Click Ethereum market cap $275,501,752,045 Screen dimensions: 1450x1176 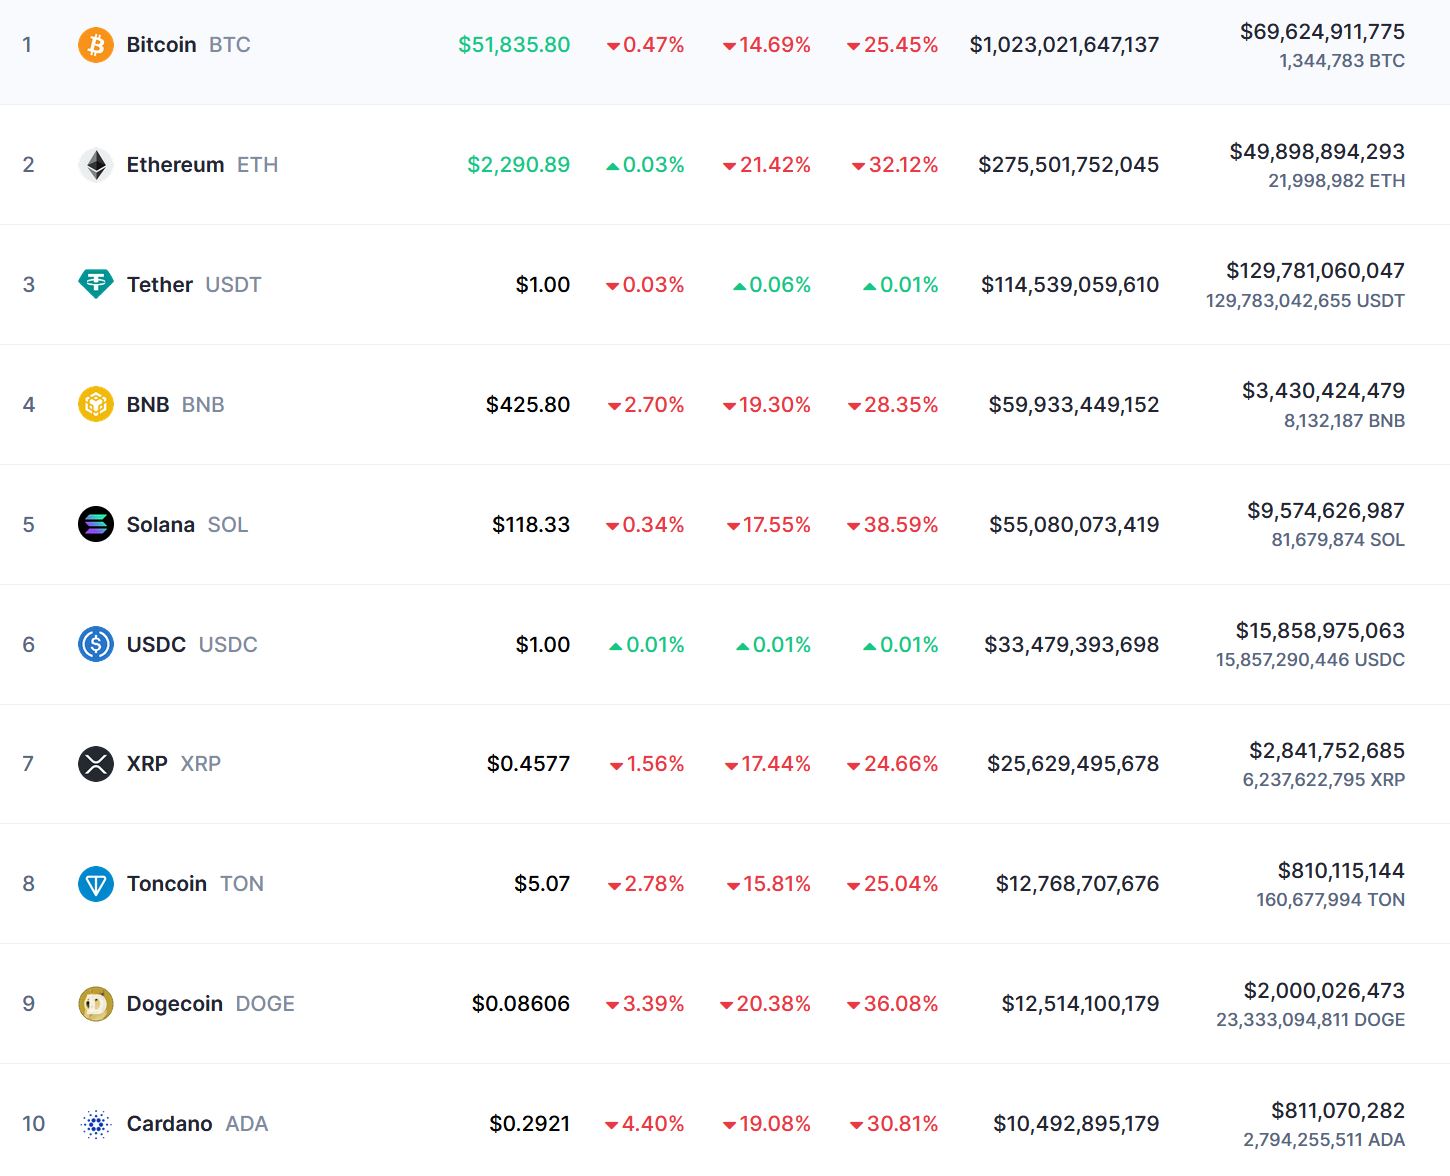pyautogui.click(x=1068, y=165)
